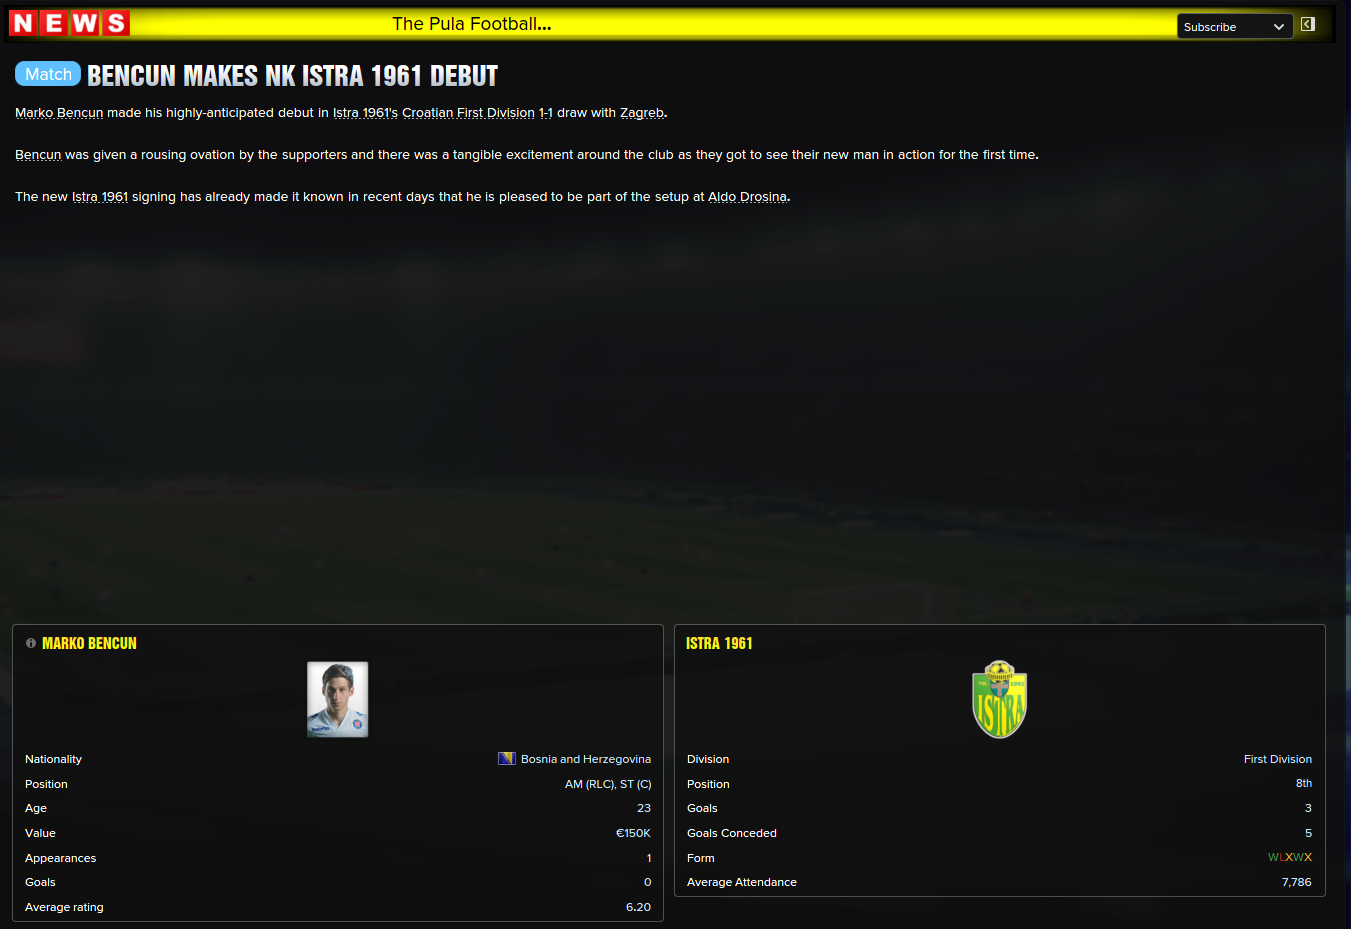The image size is (1351, 929).
Task: Click the red NEWS logo
Action: pos(69,23)
